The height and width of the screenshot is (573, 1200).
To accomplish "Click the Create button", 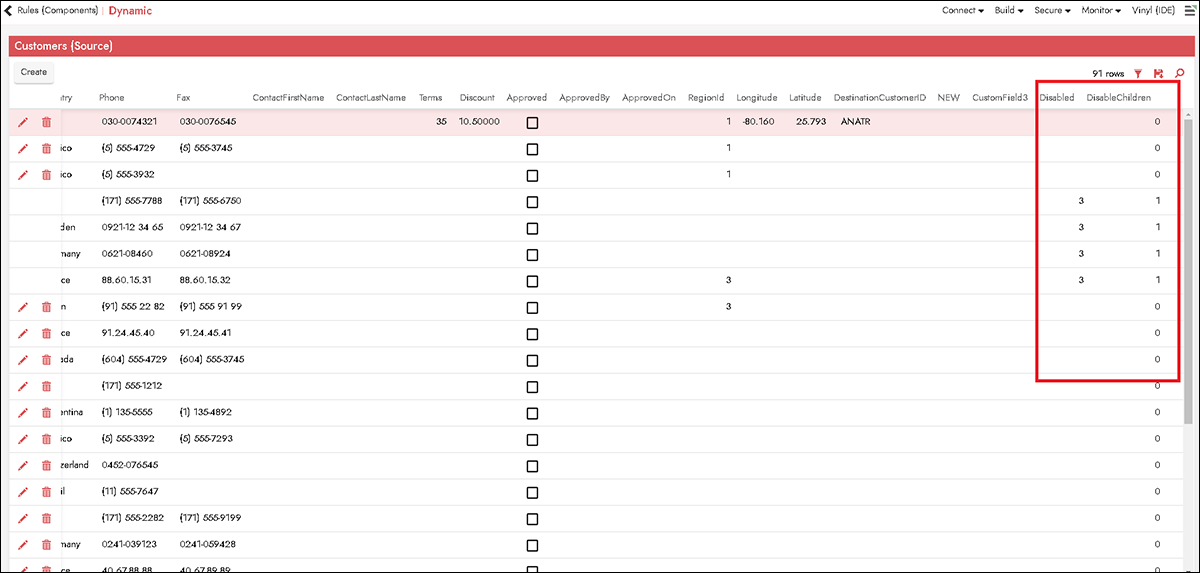I will [x=34, y=72].
